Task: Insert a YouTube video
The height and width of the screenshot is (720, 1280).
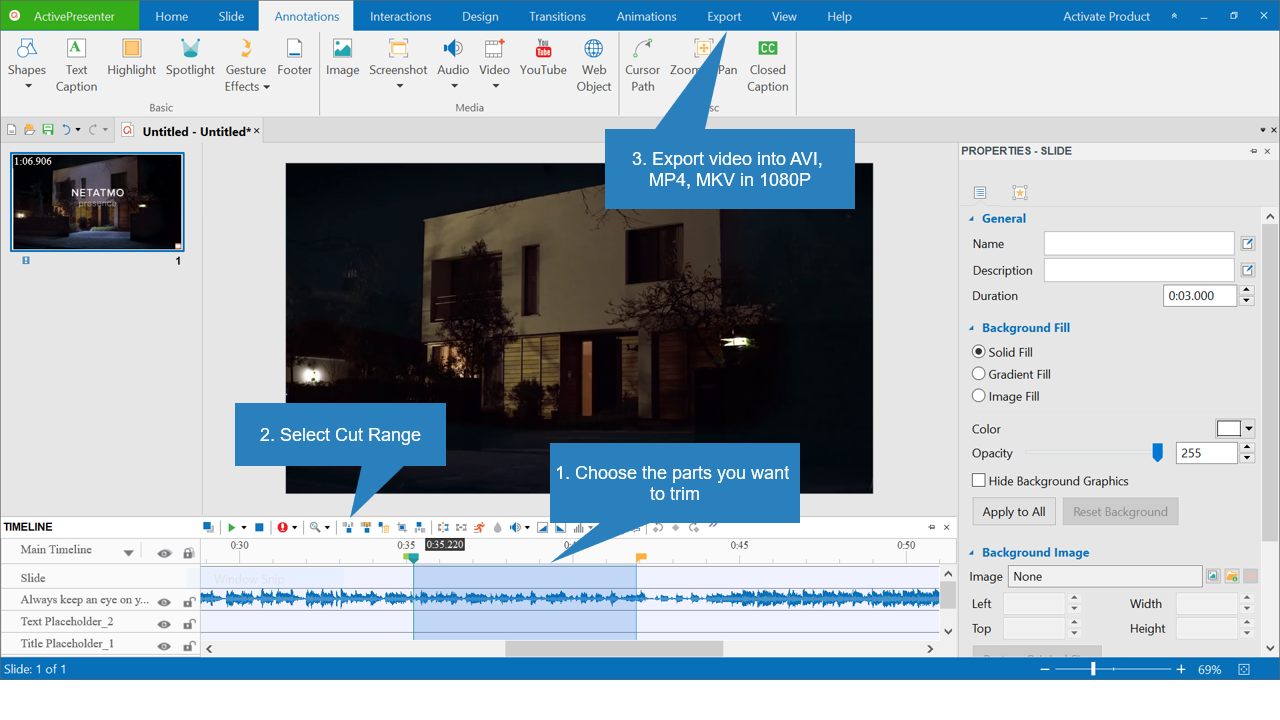Action: (x=543, y=60)
